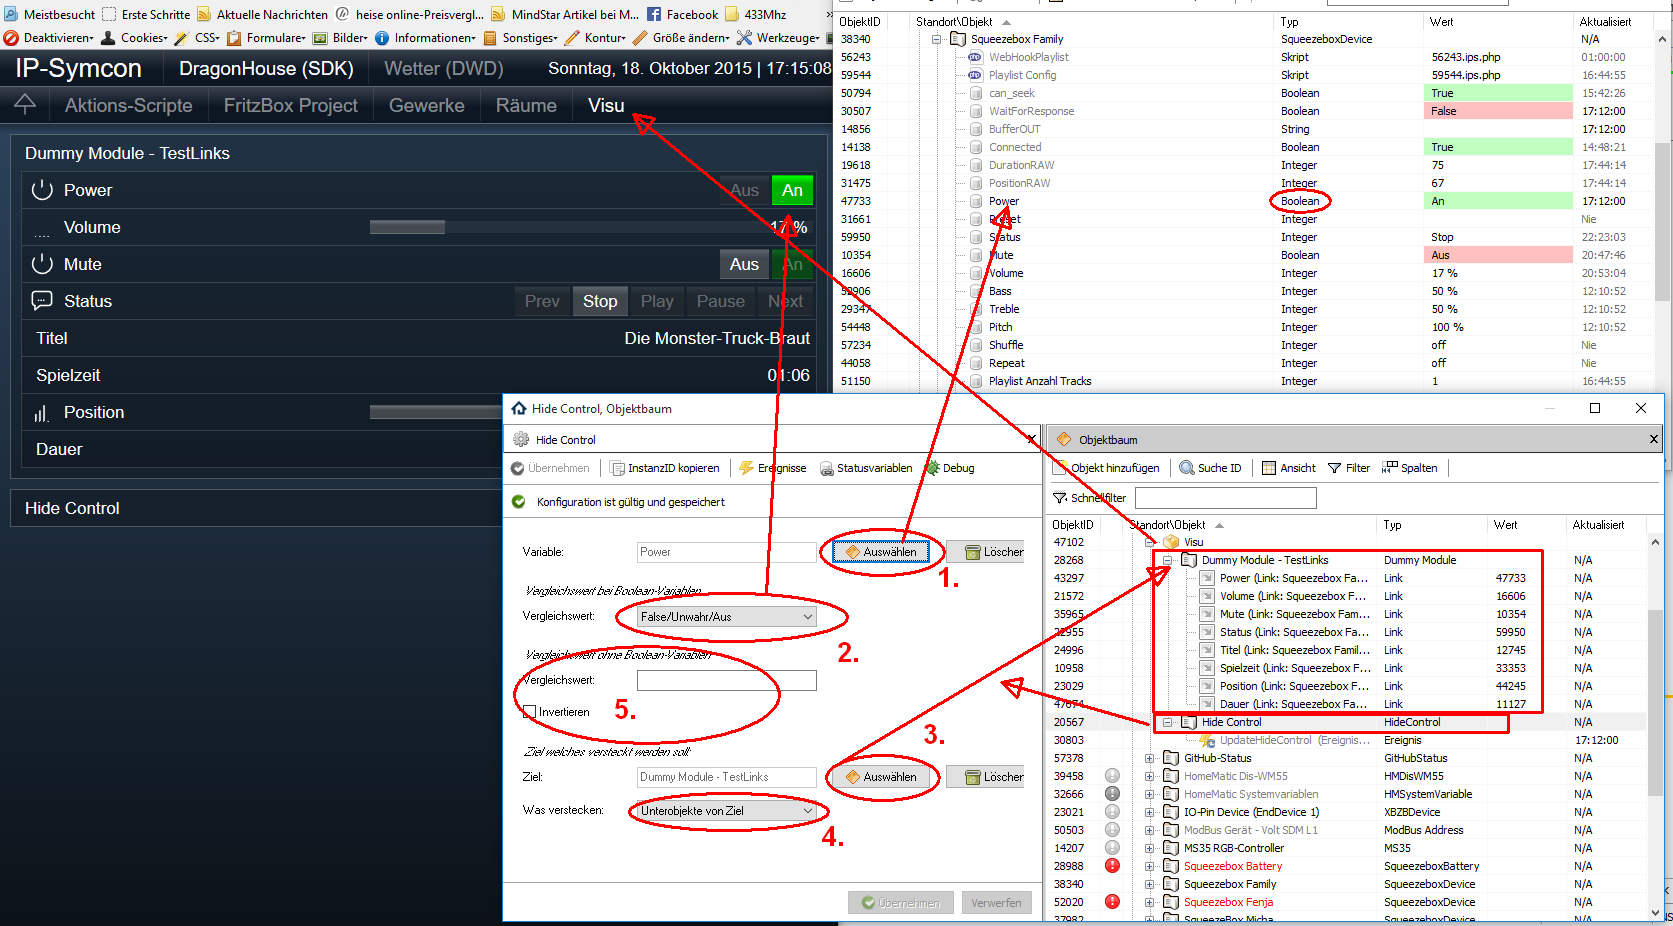The height and width of the screenshot is (926, 1673).
Task: Click the UpdateHideControl event icon
Action: point(1207,740)
